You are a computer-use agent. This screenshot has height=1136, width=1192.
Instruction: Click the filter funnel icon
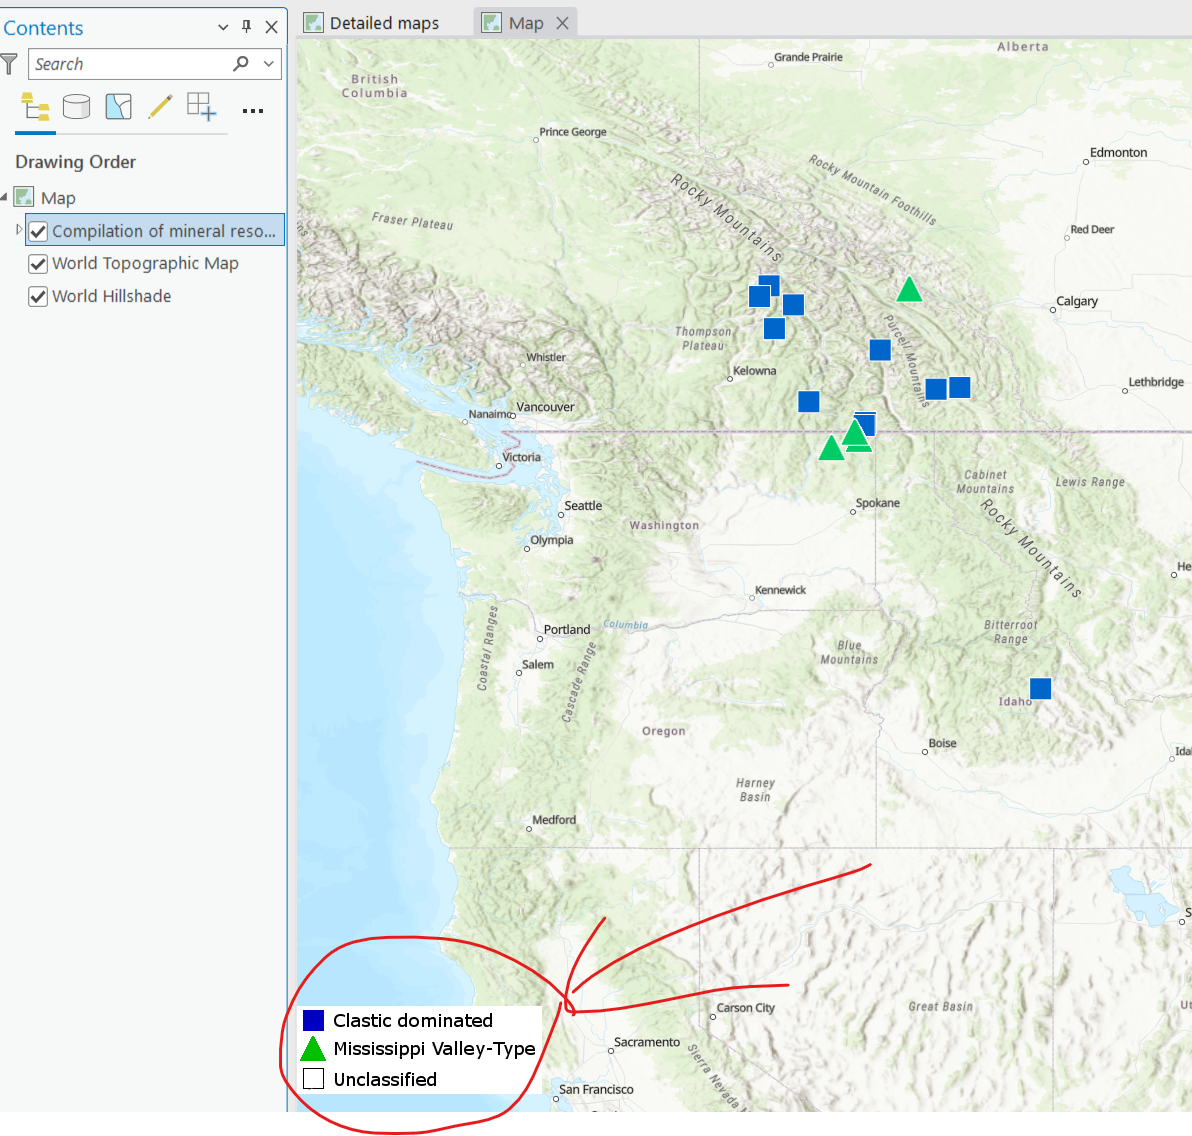(x=9, y=64)
